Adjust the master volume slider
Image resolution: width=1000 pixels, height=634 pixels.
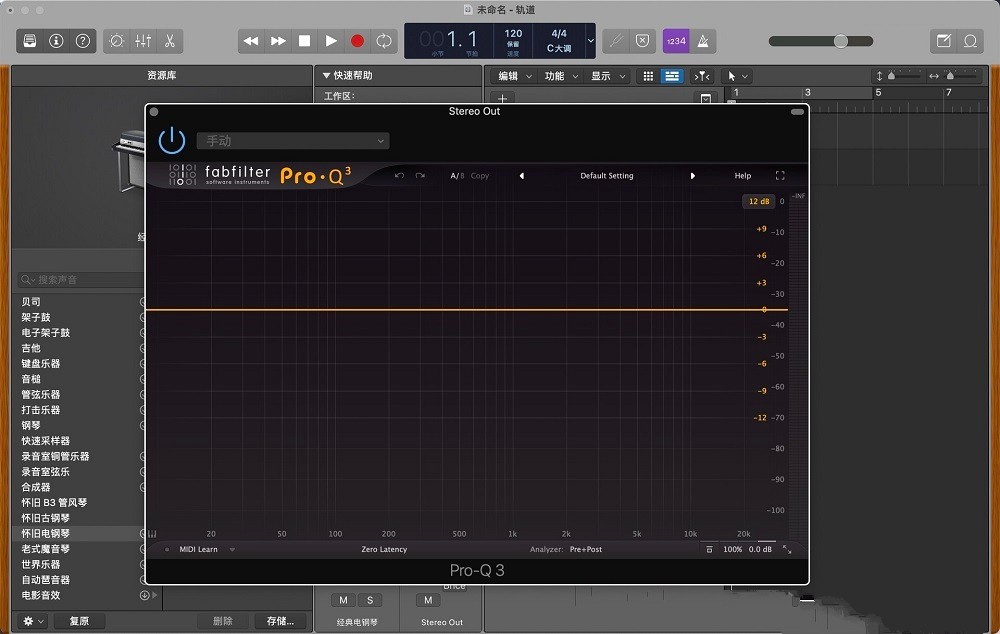[x=841, y=41]
